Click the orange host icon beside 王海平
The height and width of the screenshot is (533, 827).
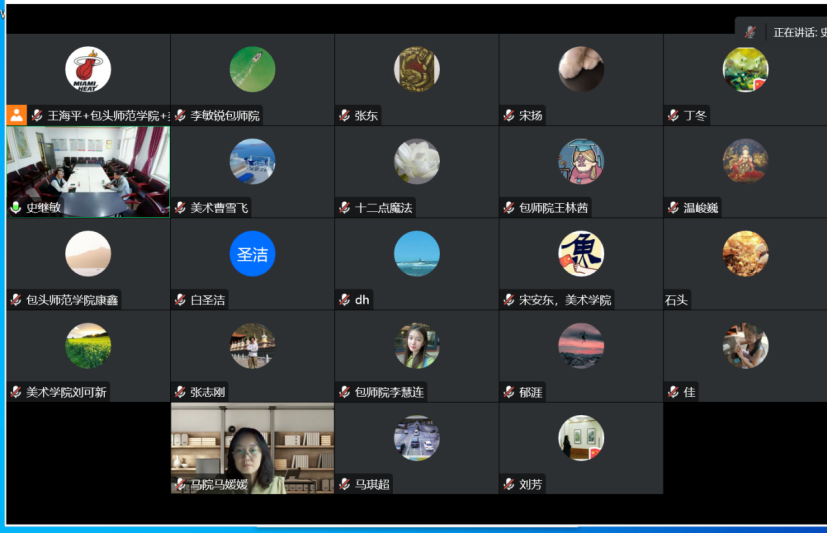click(16, 115)
